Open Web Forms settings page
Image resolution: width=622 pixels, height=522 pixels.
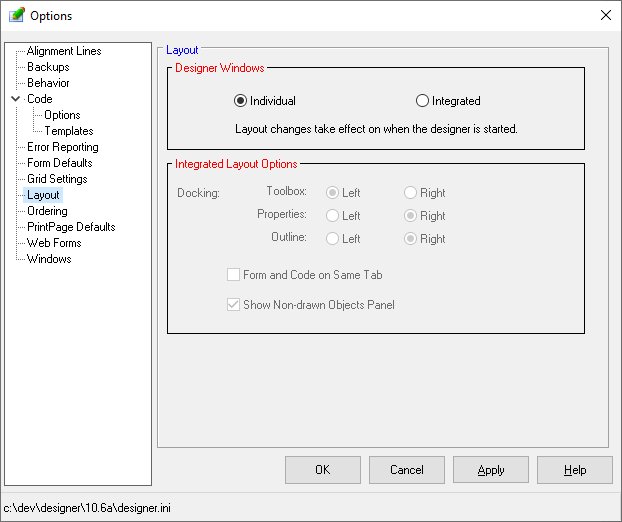tap(54, 243)
